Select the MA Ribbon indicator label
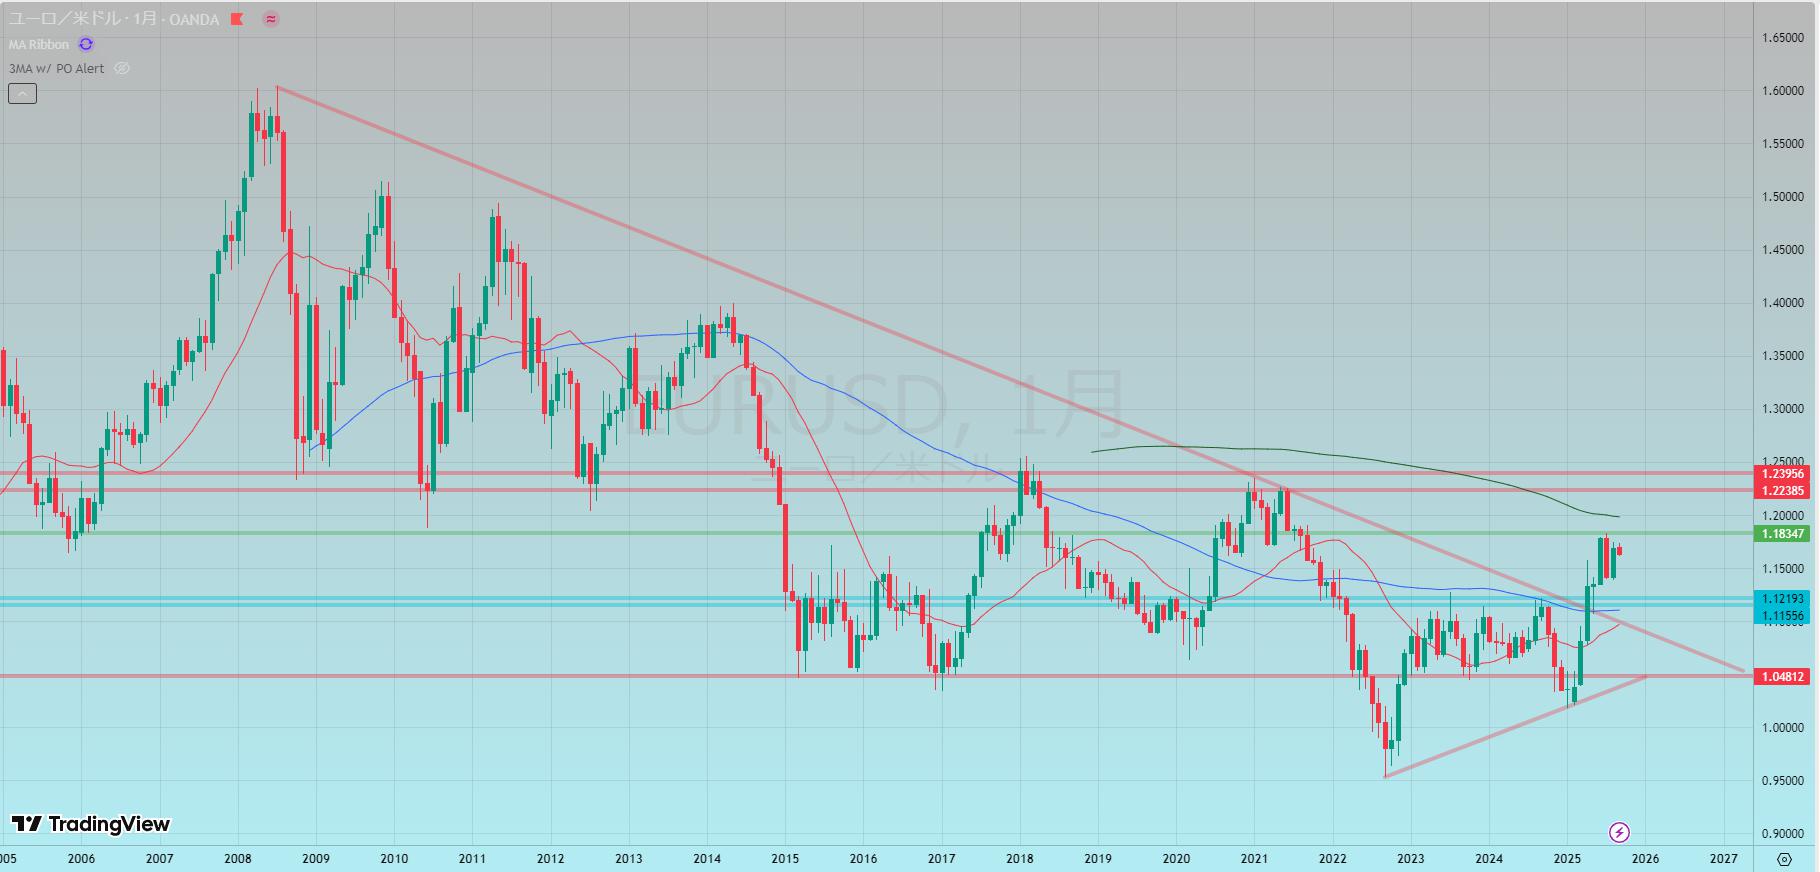This screenshot has width=1820, height=872. [39, 44]
